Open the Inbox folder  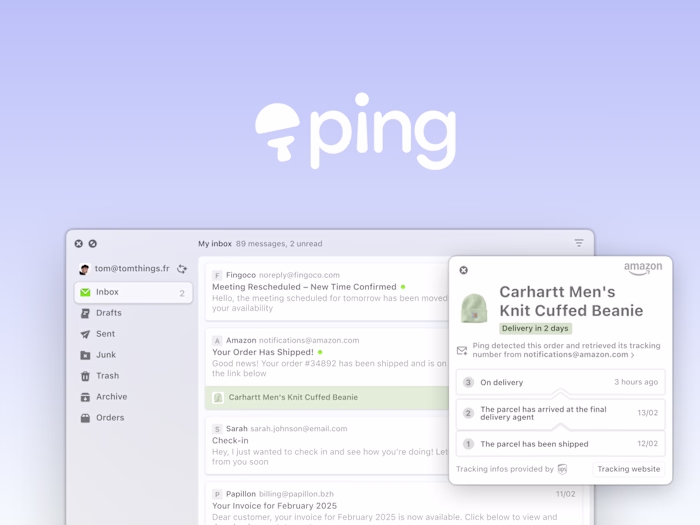(x=133, y=292)
